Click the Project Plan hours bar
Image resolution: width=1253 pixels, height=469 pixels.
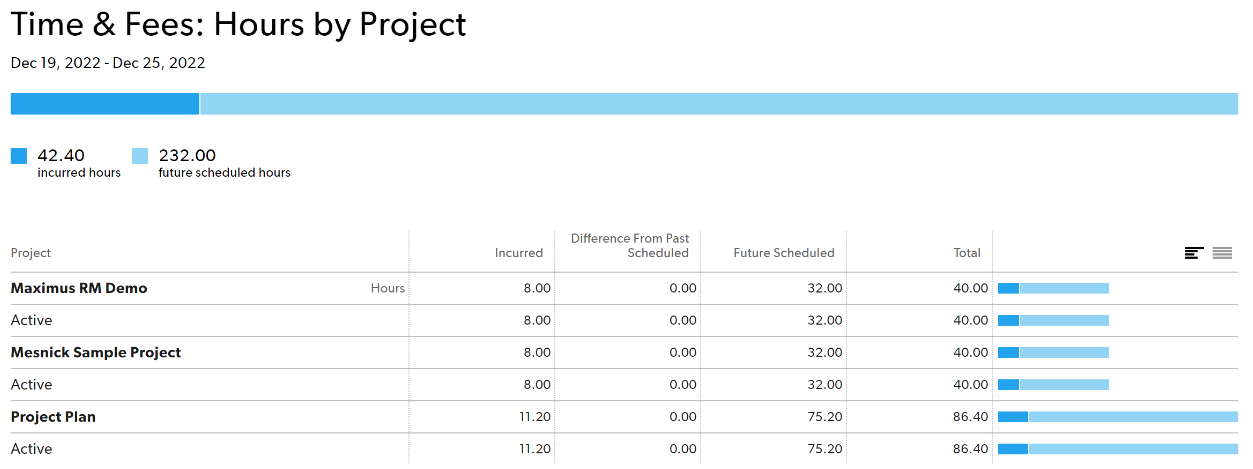(x=1118, y=417)
